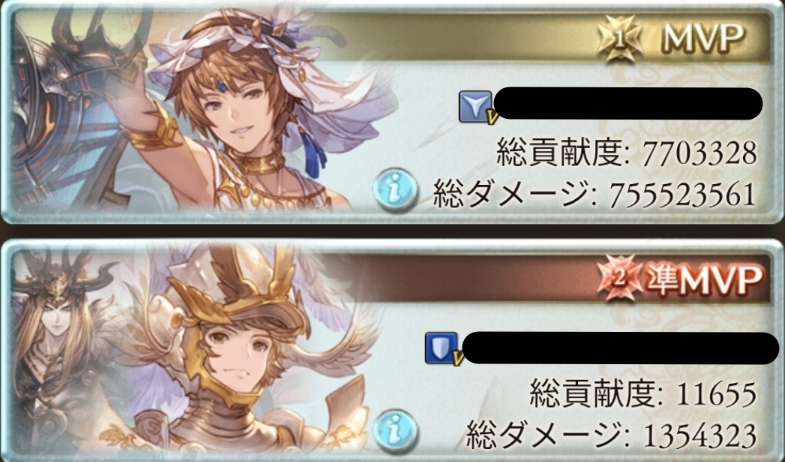
Task: Click the MVP player's redacted name bar
Action: 628,103
